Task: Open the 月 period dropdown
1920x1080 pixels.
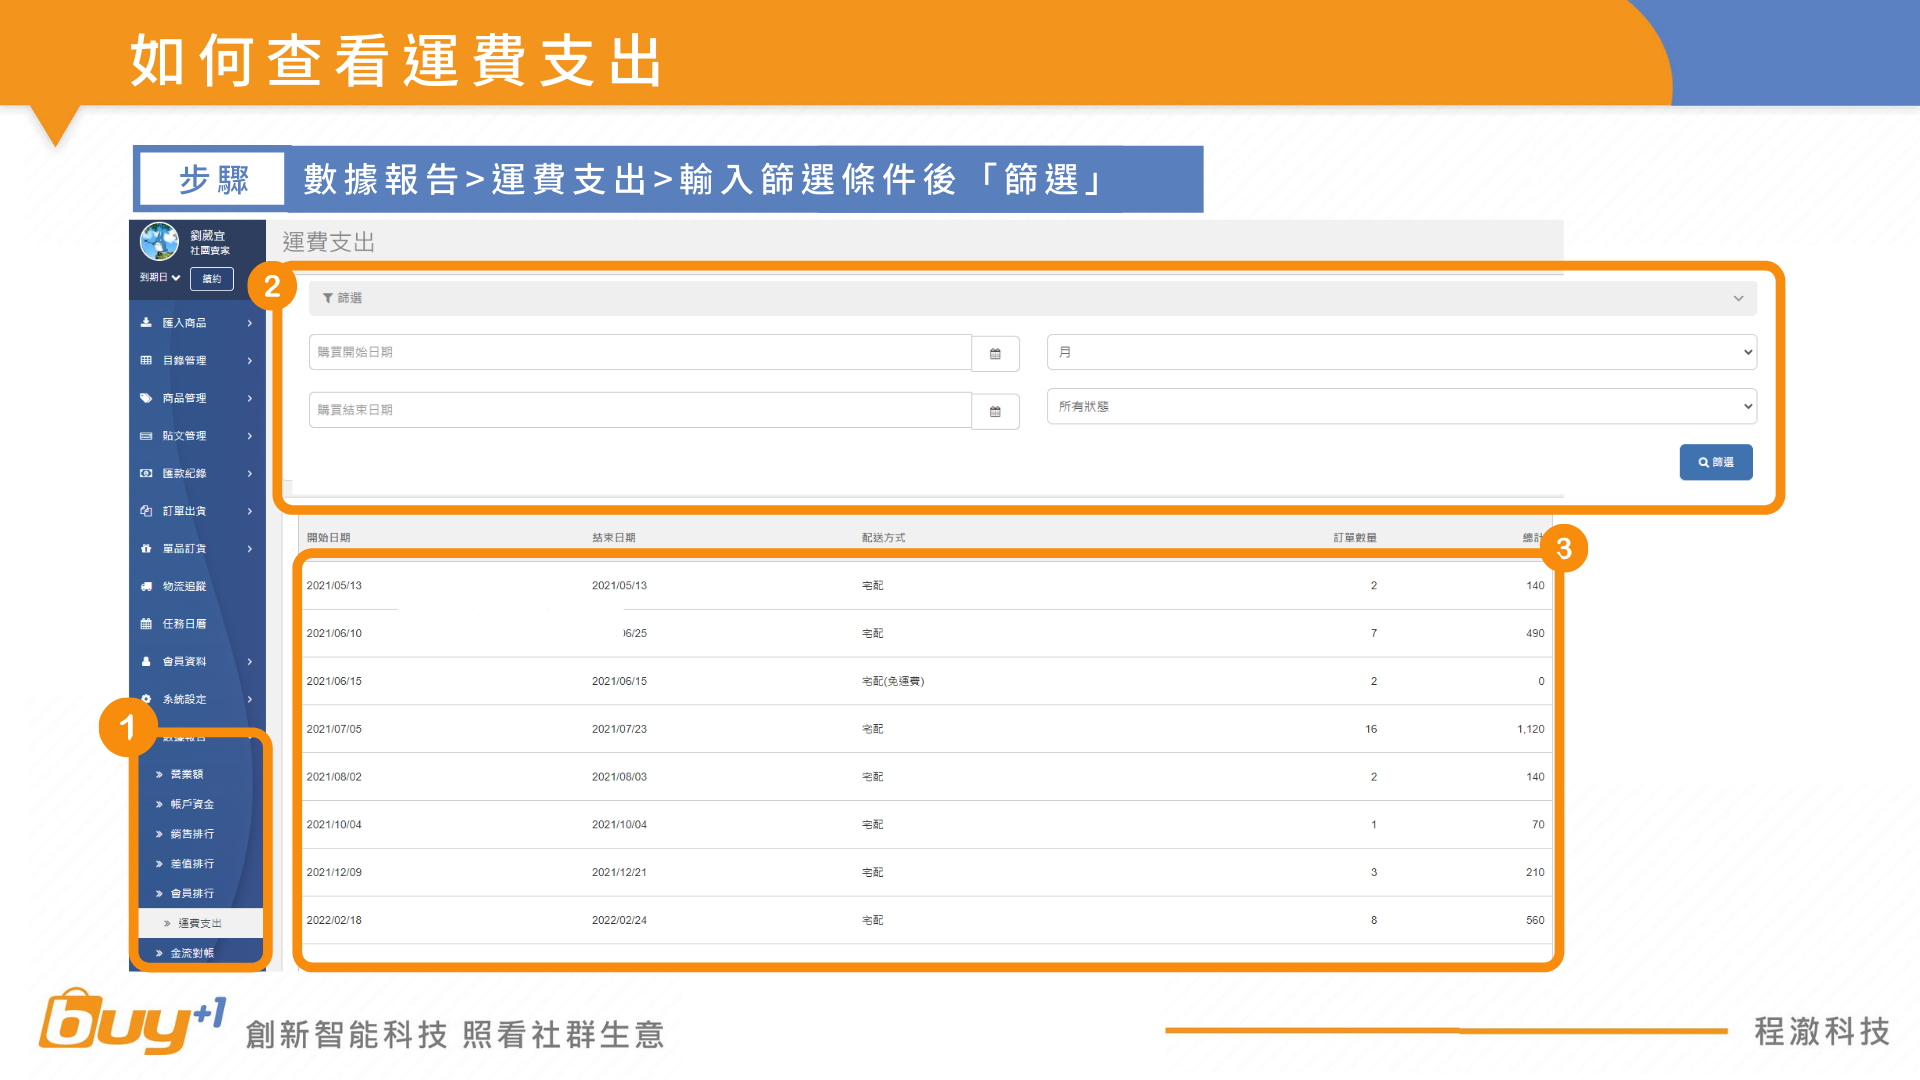Action: pos(1401,352)
